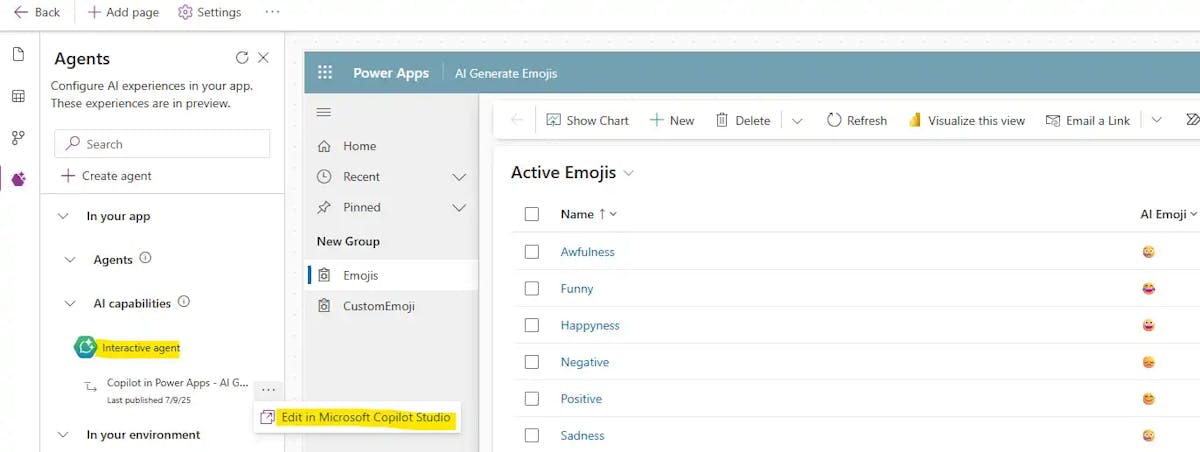1200x452 pixels.
Task: Check the Sadness row checkbox
Action: 532,436
